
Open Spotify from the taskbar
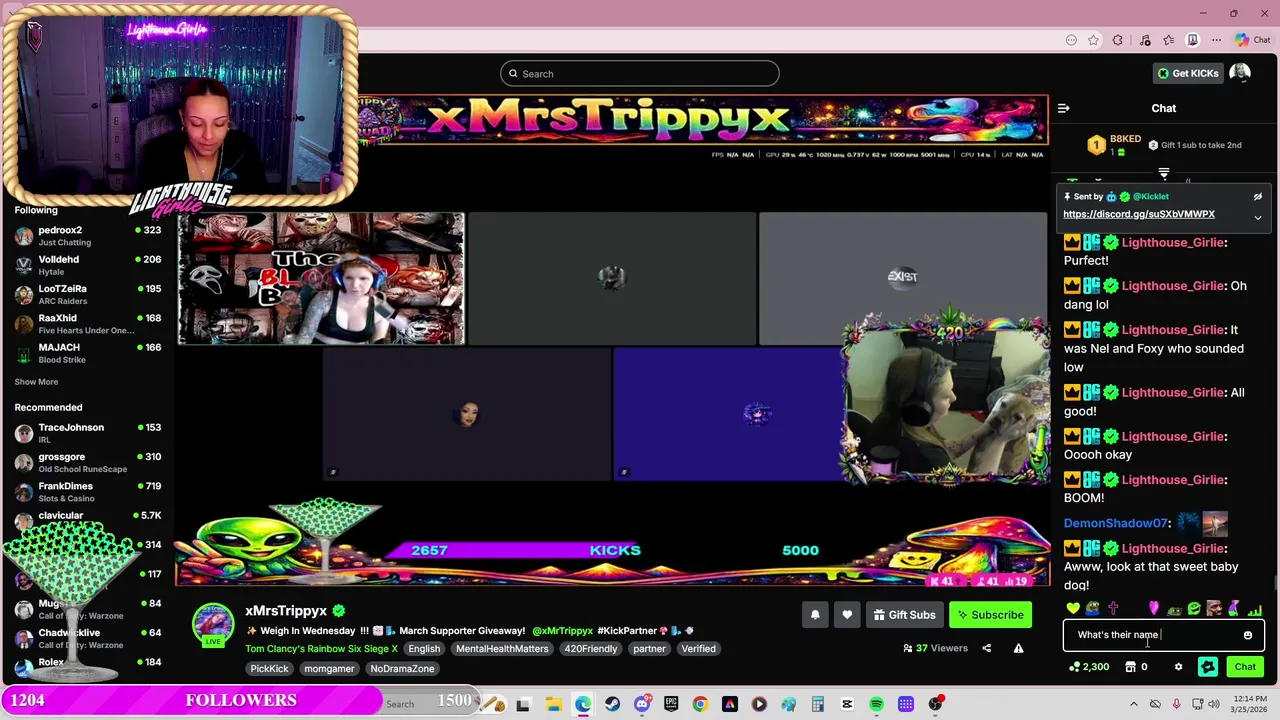(876, 704)
